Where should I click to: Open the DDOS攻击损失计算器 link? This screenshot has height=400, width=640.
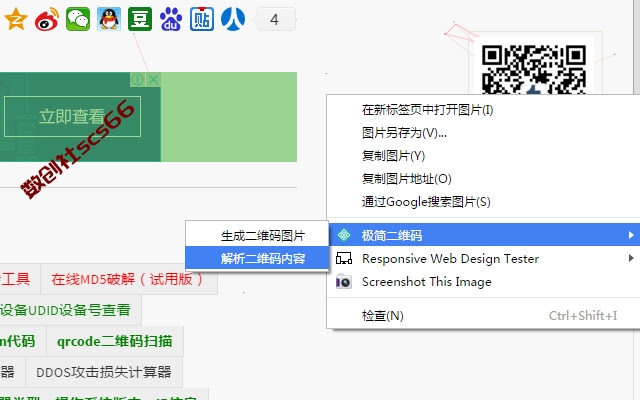pyautogui.click(x=104, y=372)
